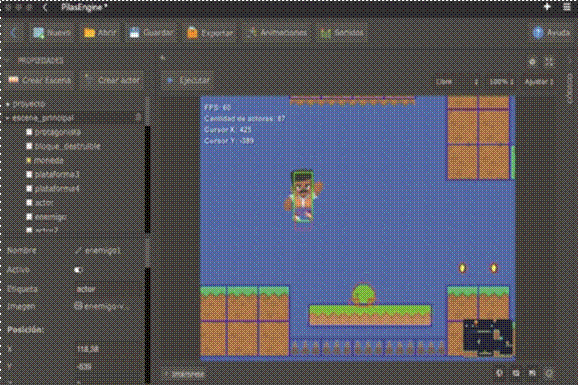Viewport: 578px width, 385px height.
Task: Open the Animaciones editor
Action: click(x=277, y=33)
